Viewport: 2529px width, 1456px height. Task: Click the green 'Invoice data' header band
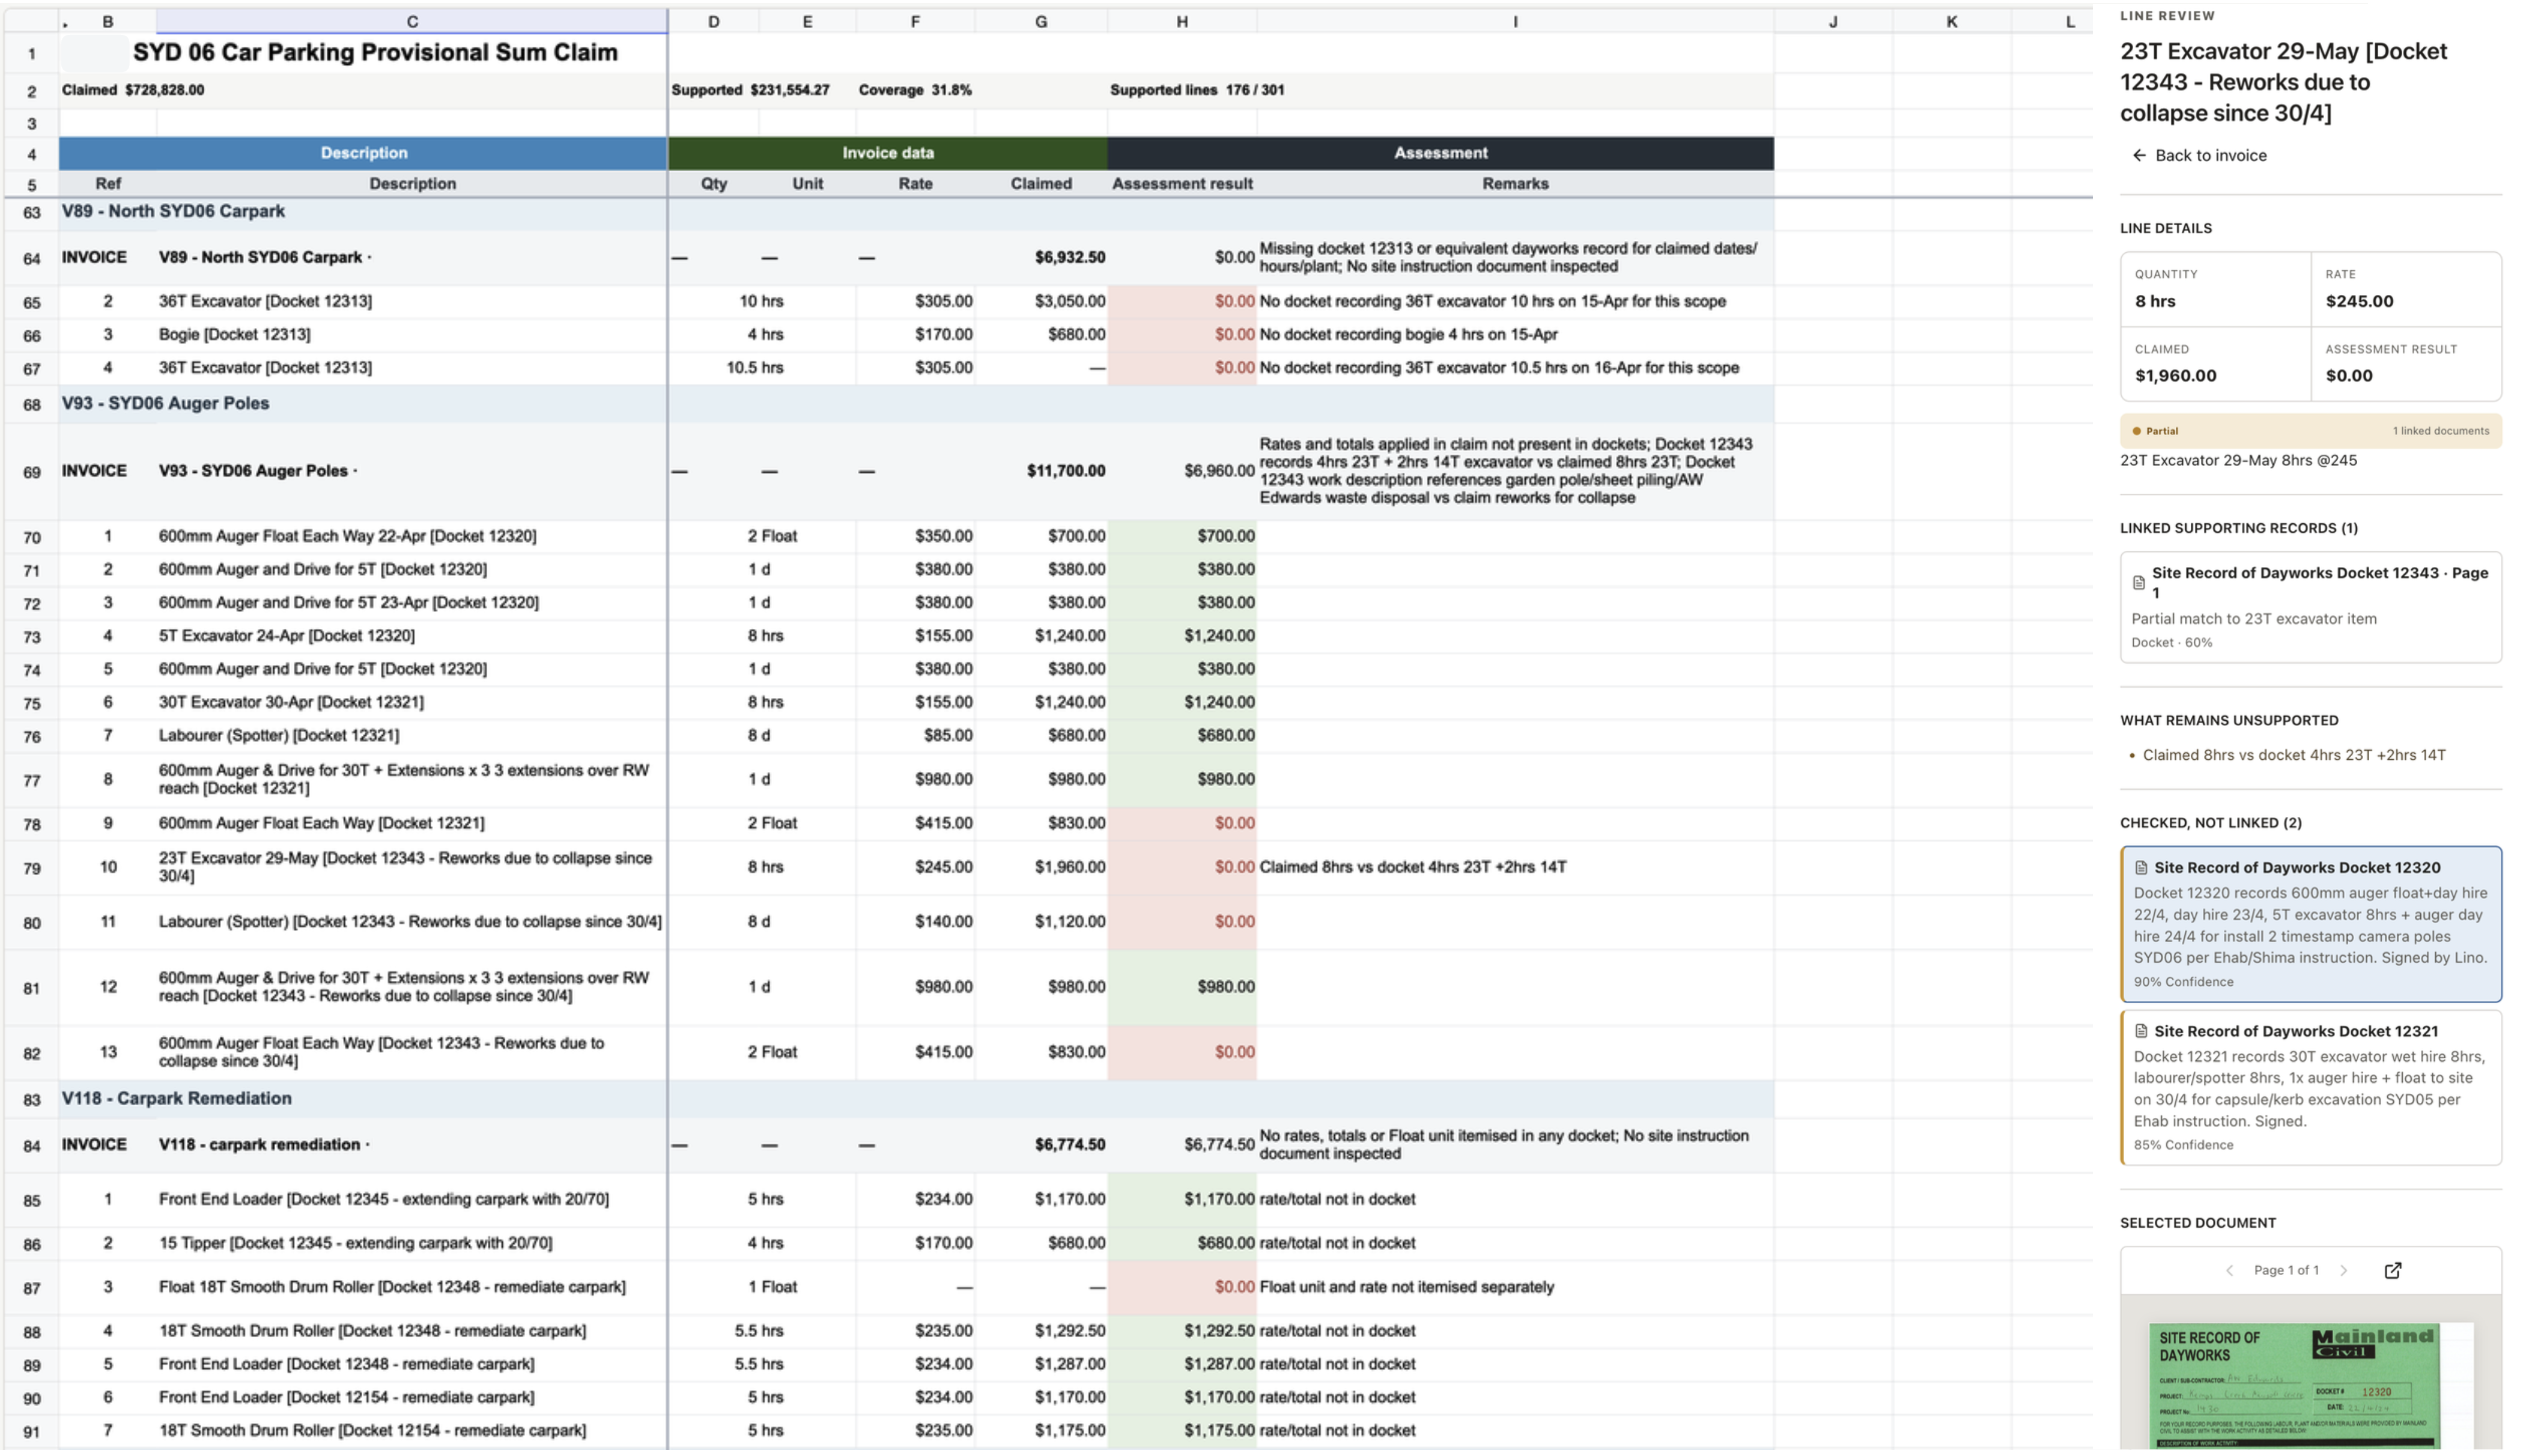[x=887, y=153]
